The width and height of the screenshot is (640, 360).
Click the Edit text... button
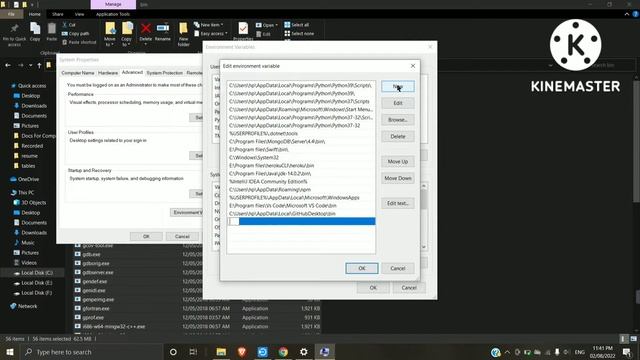398,203
